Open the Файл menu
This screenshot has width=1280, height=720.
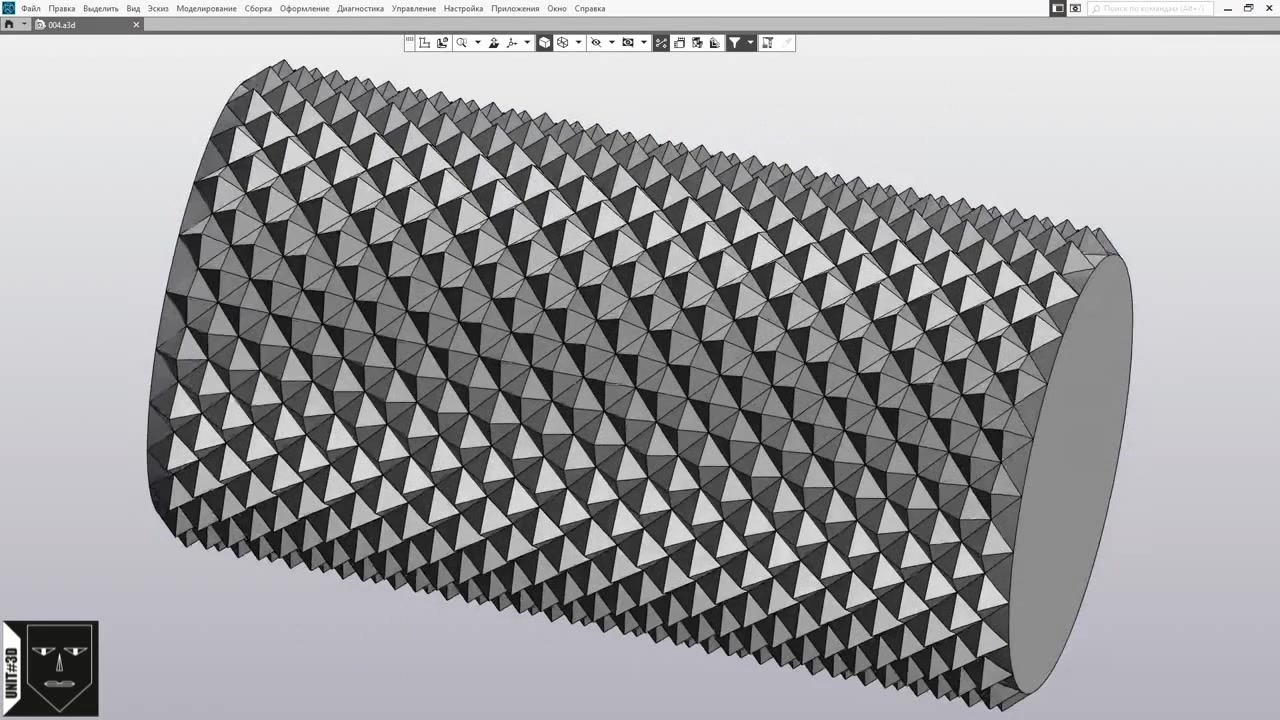pyautogui.click(x=30, y=9)
